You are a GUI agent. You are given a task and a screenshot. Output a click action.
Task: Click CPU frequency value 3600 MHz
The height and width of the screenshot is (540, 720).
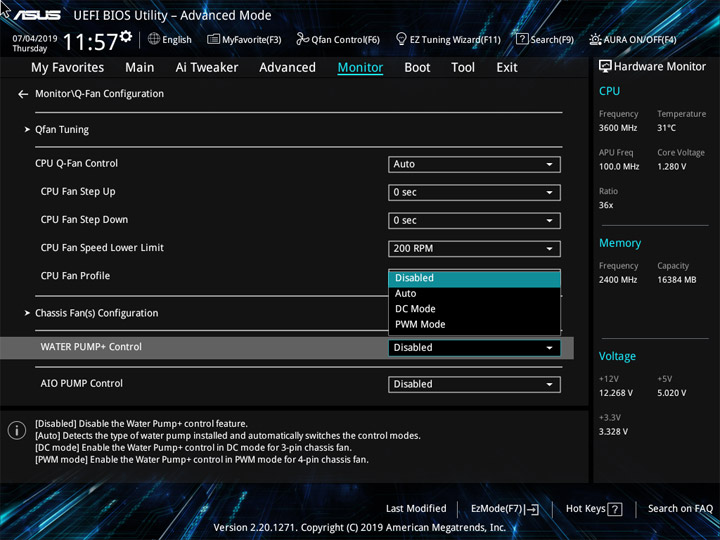click(618, 128)
